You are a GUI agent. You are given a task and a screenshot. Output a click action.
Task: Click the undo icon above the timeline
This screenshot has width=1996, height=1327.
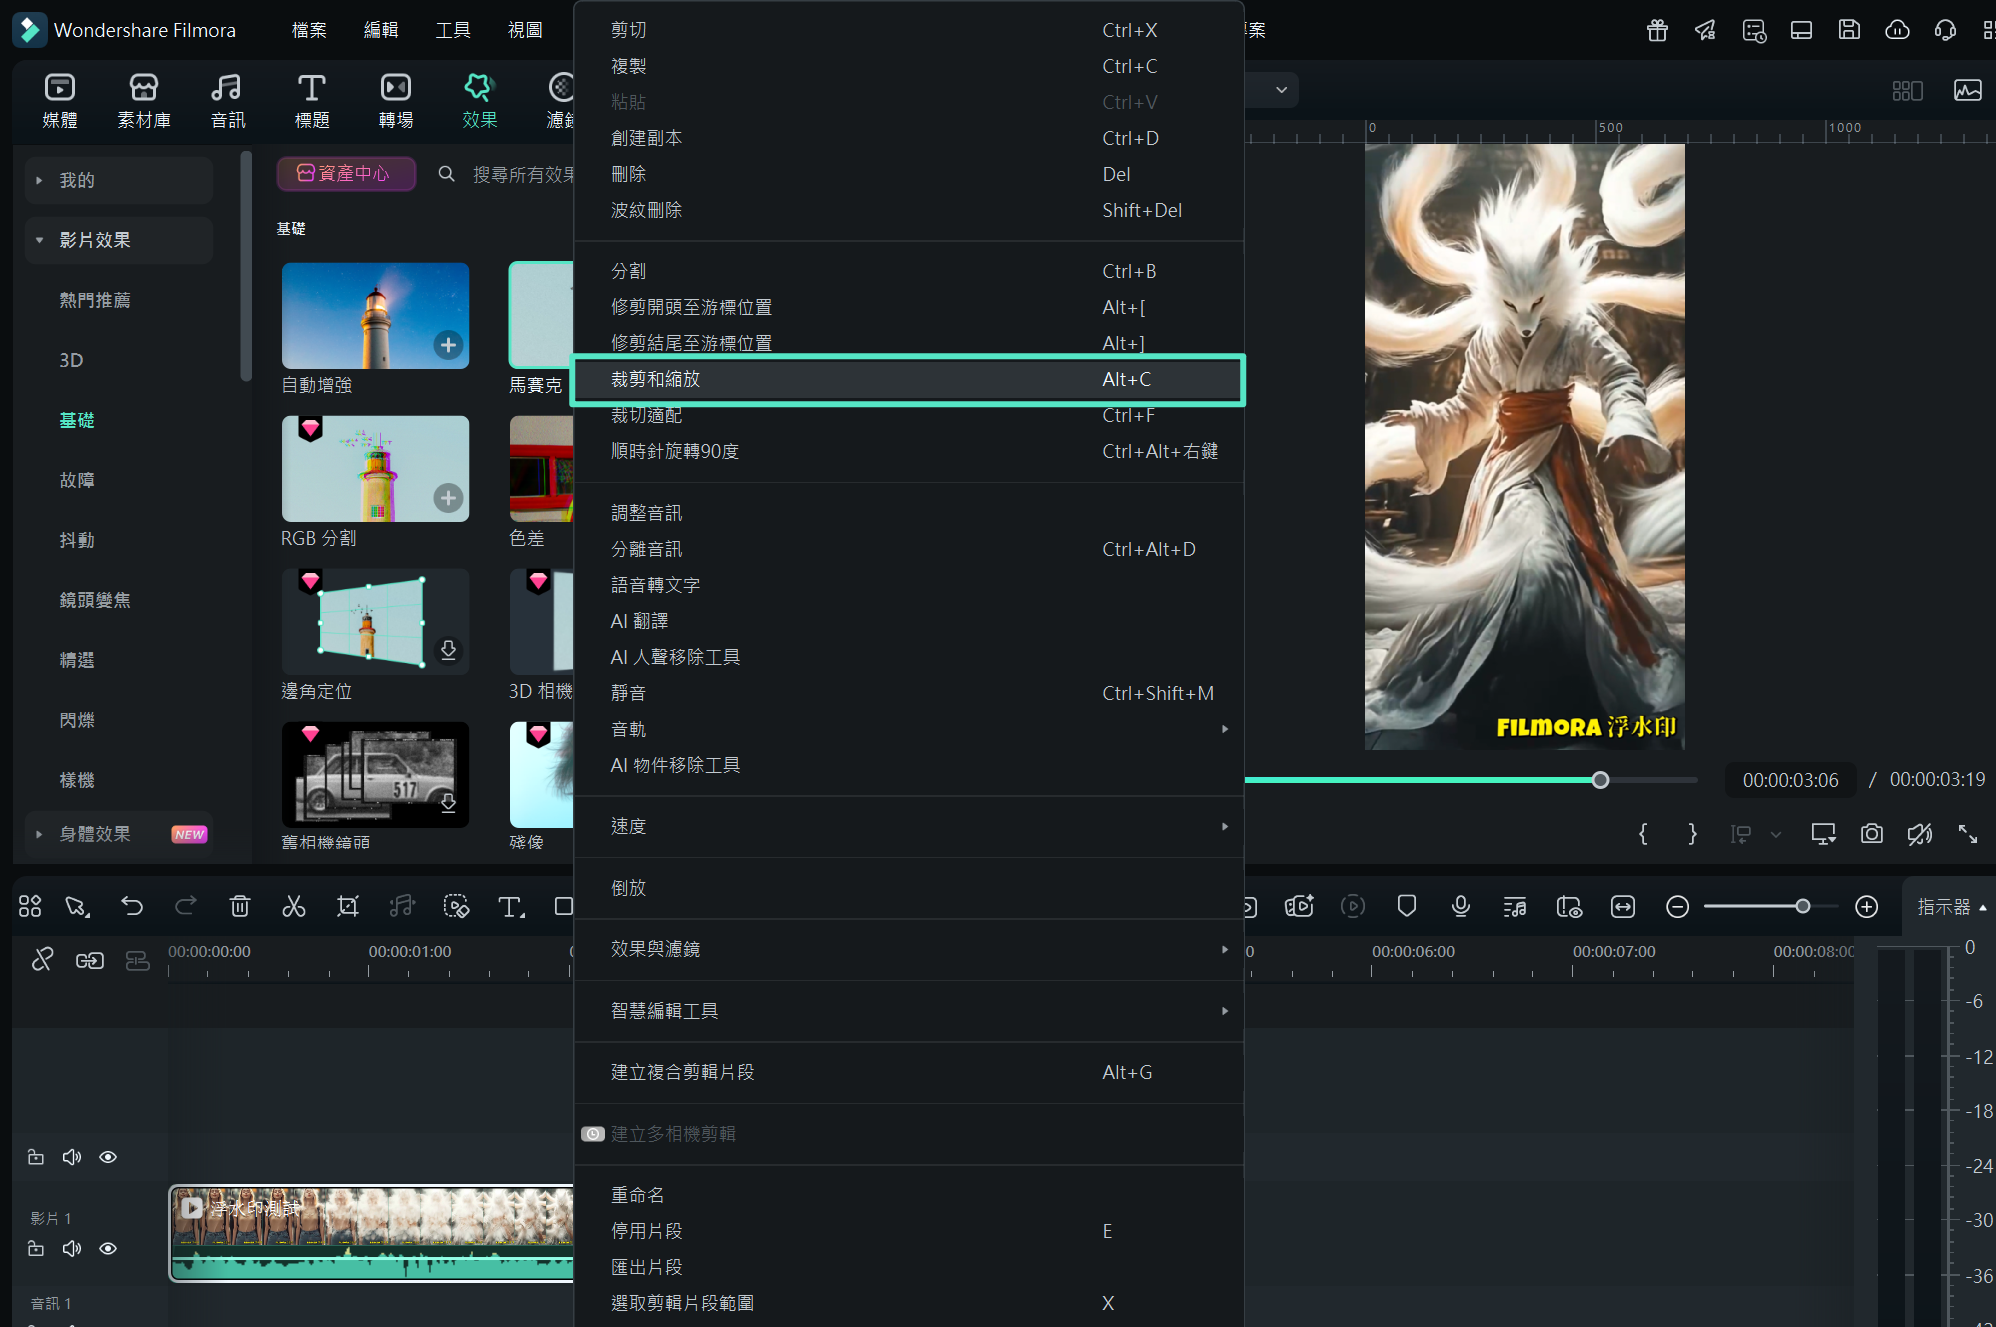pos(132,906)
